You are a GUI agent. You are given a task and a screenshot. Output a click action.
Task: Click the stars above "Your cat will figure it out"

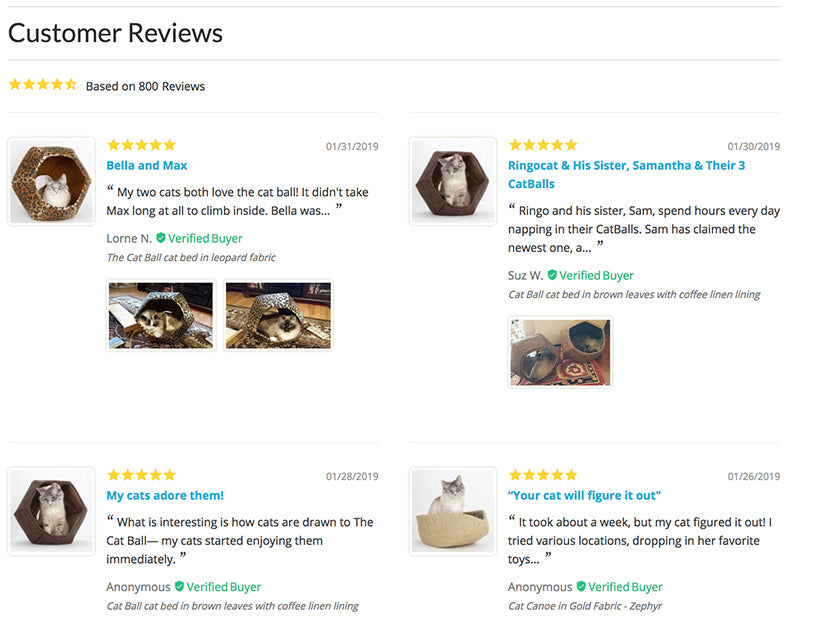[542, 475]
